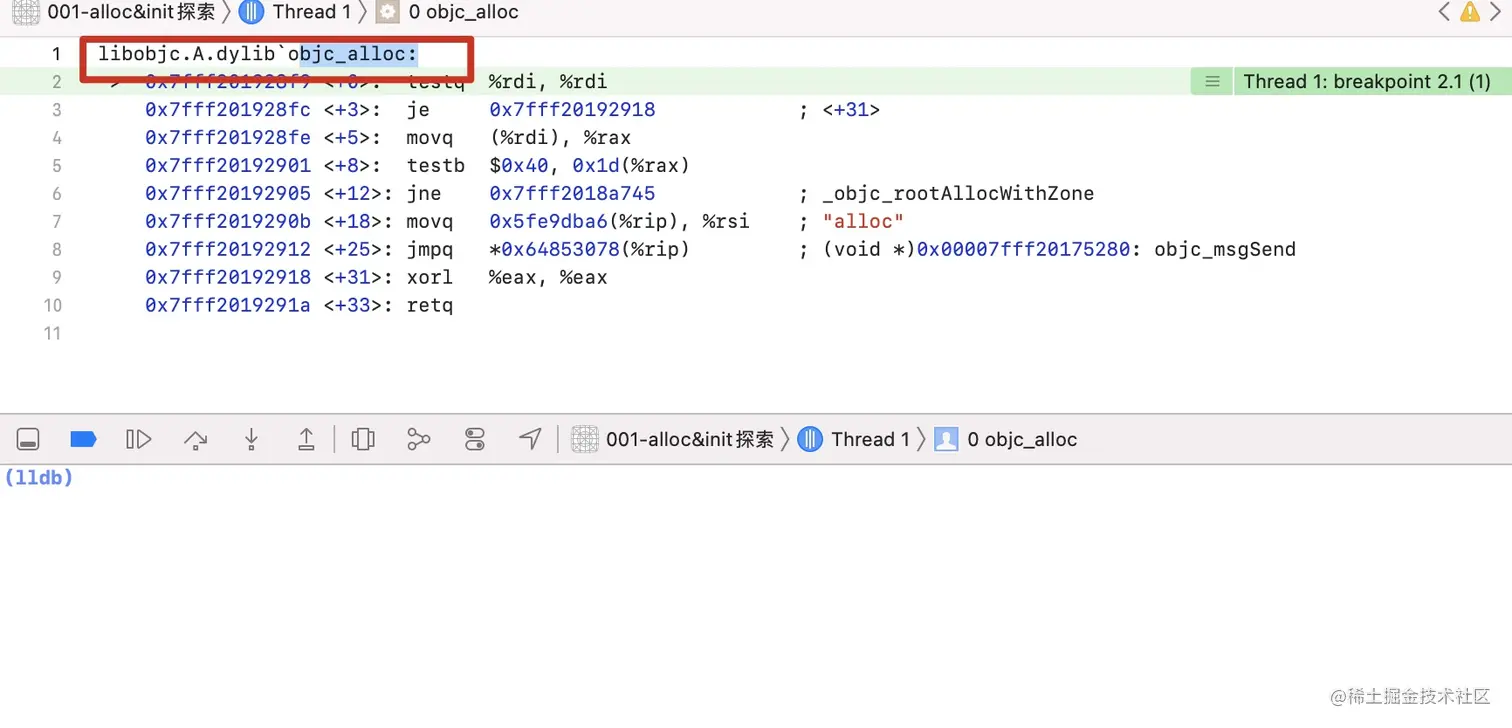Open the Debug Memory Graph tool

(x=419, y=439)
